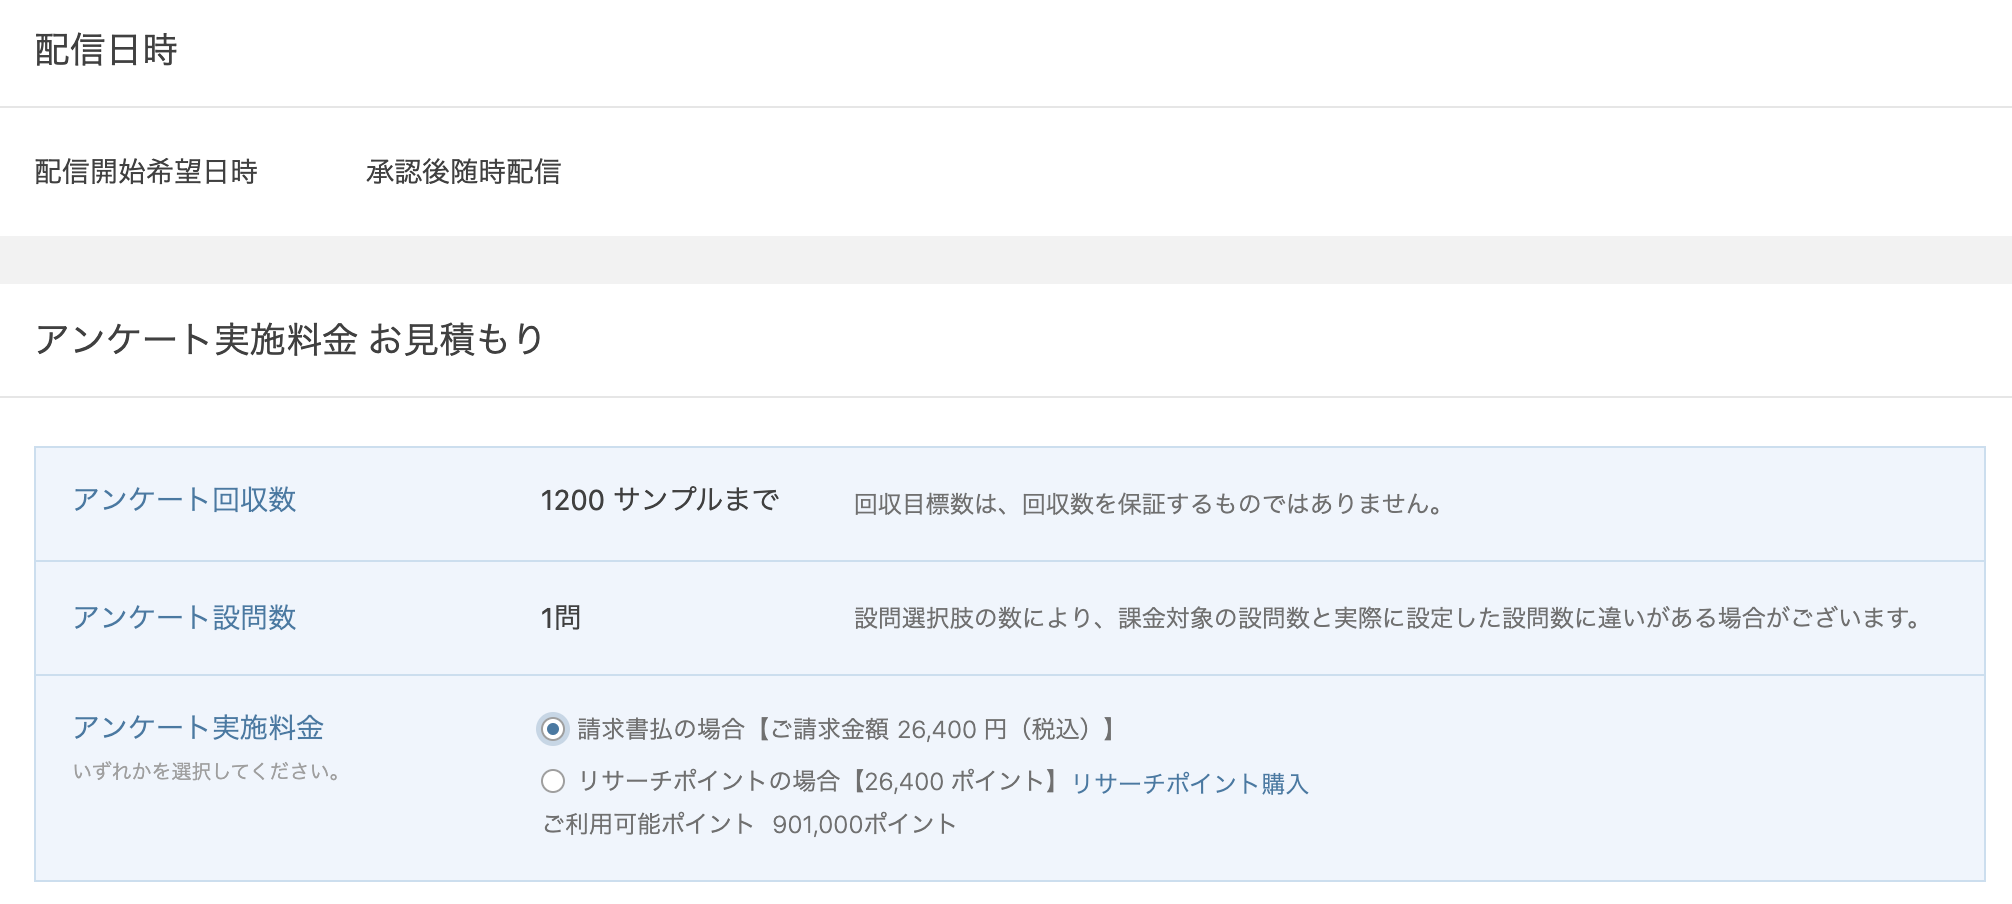Select the 請求書払の場合 radio button

[553, 729]
